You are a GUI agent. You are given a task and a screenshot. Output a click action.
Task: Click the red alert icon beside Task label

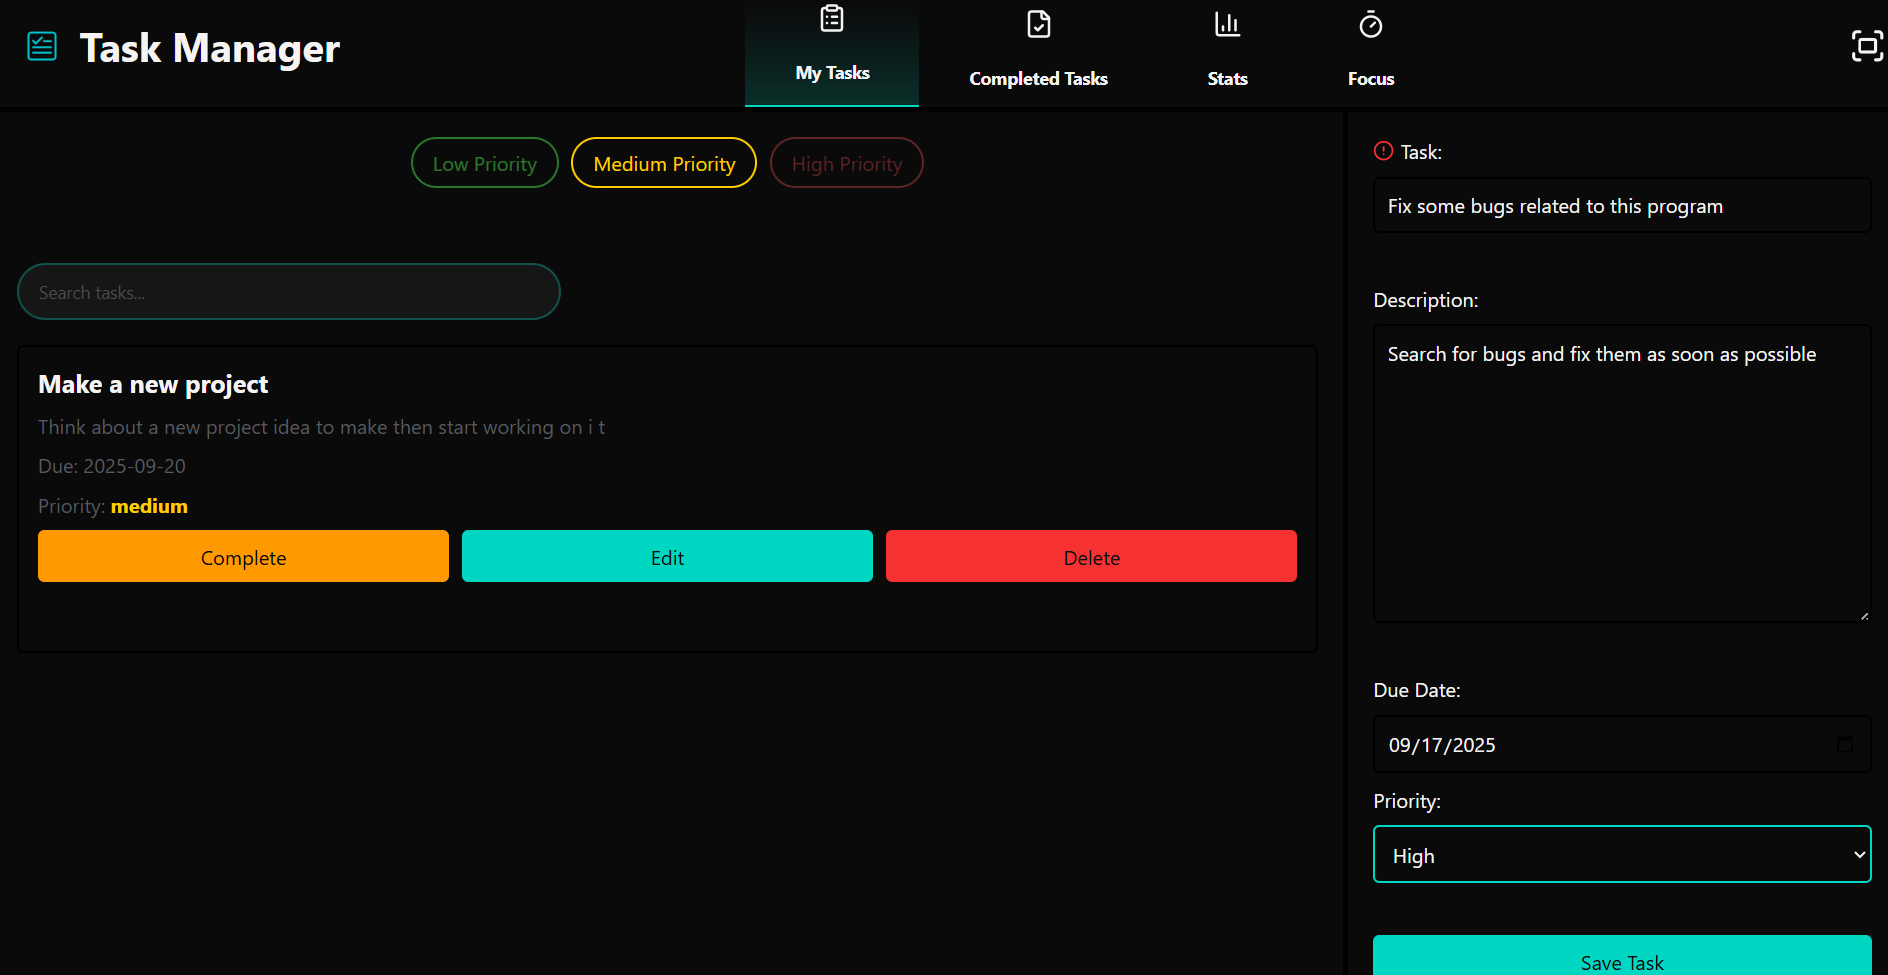click(x=1383, y=151)
